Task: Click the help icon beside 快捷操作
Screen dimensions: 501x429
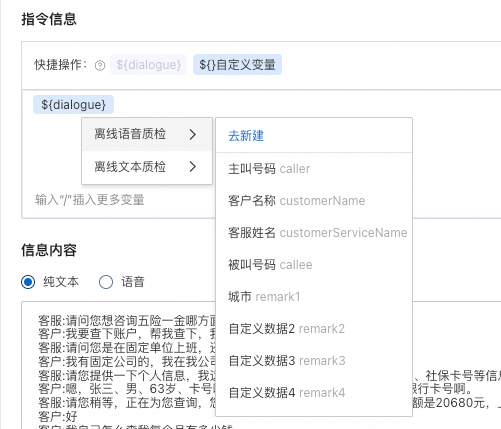Action: (100, 66)
